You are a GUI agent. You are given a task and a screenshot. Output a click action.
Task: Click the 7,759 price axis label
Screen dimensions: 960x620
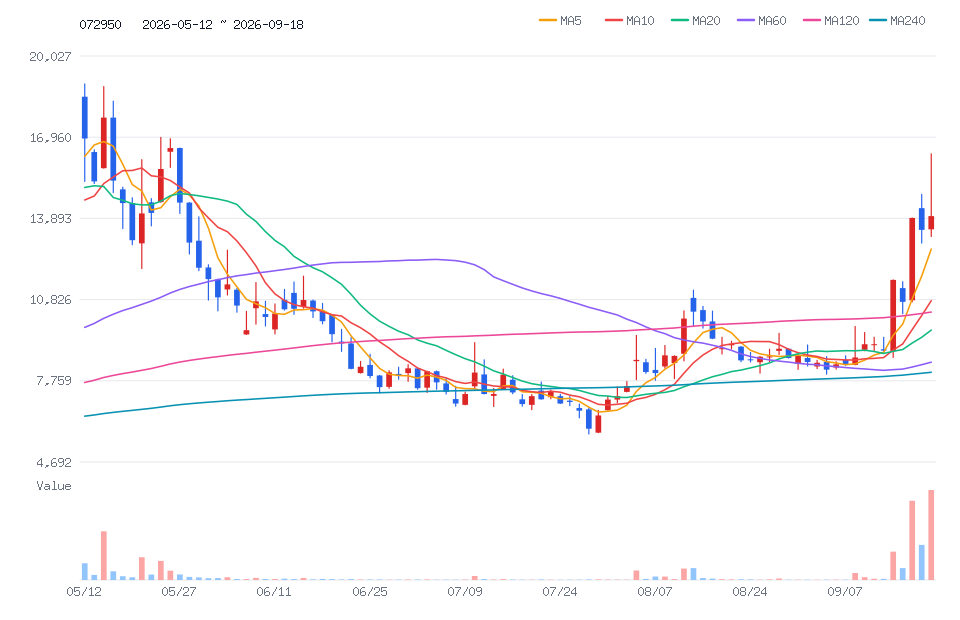click(54, 381)
